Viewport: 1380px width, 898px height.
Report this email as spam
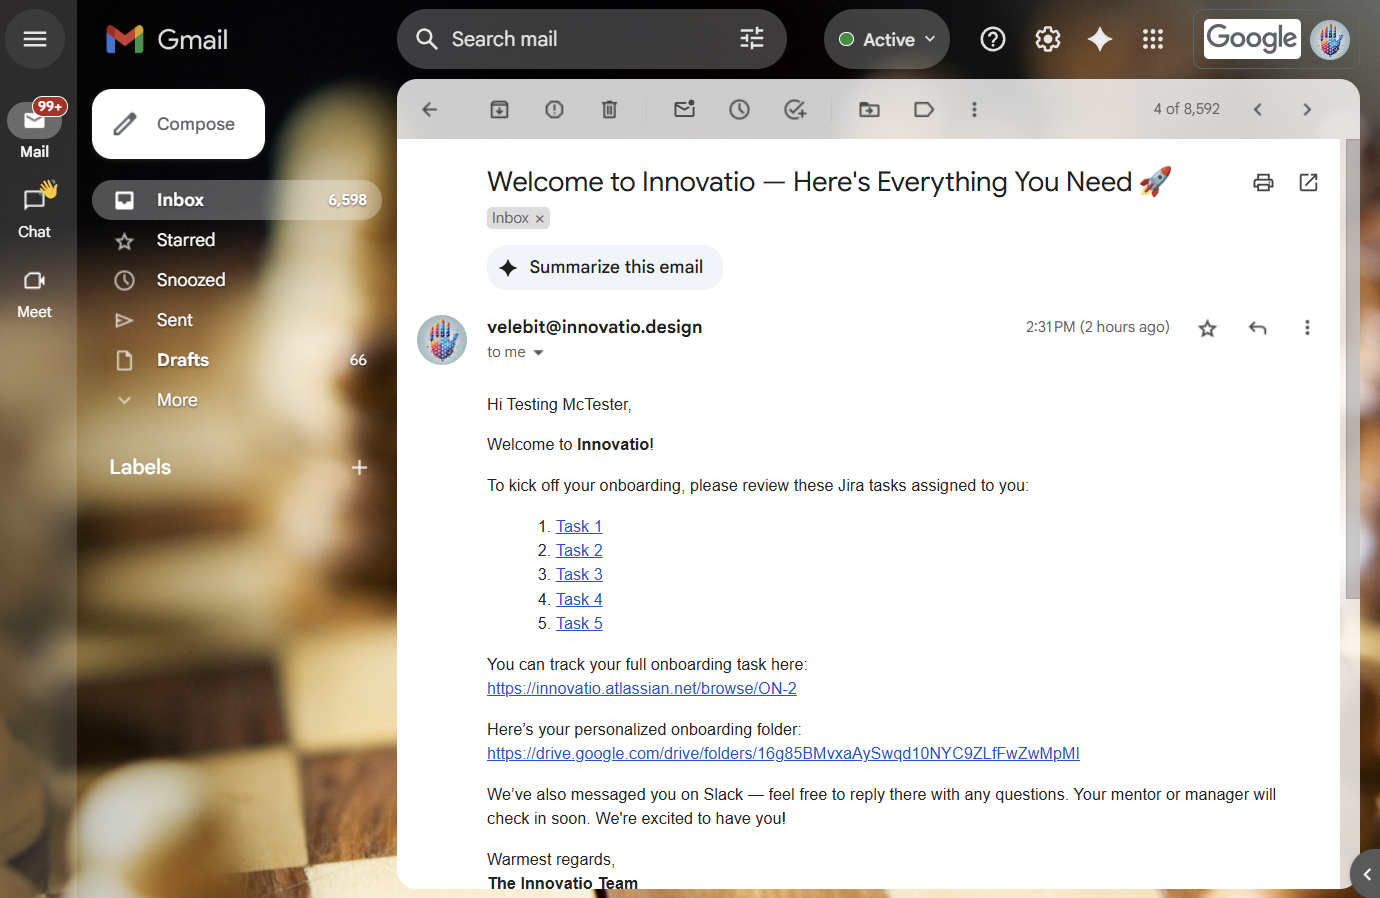pos(554,109)
